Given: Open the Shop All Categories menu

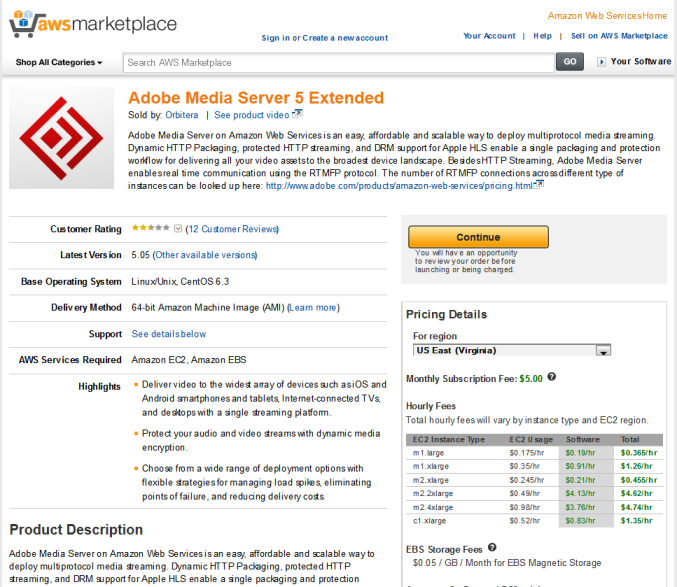Looking at the screenshot, I should tap(59, 62).
